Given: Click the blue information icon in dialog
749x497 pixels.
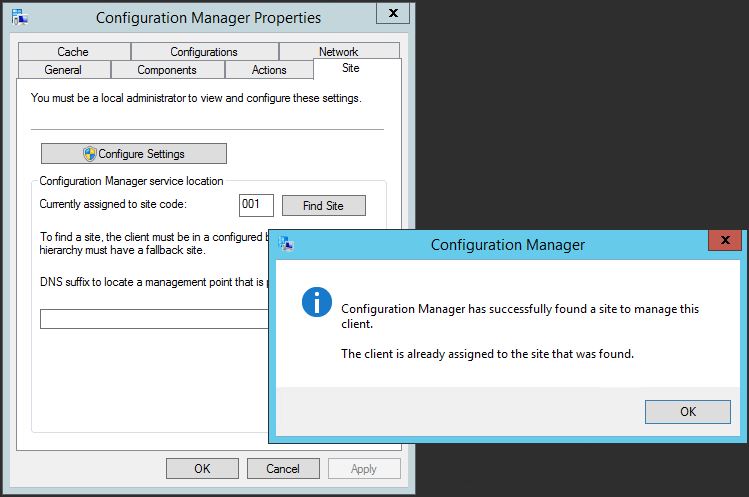Looking at the screenshot, I should [x=317, y=302].
